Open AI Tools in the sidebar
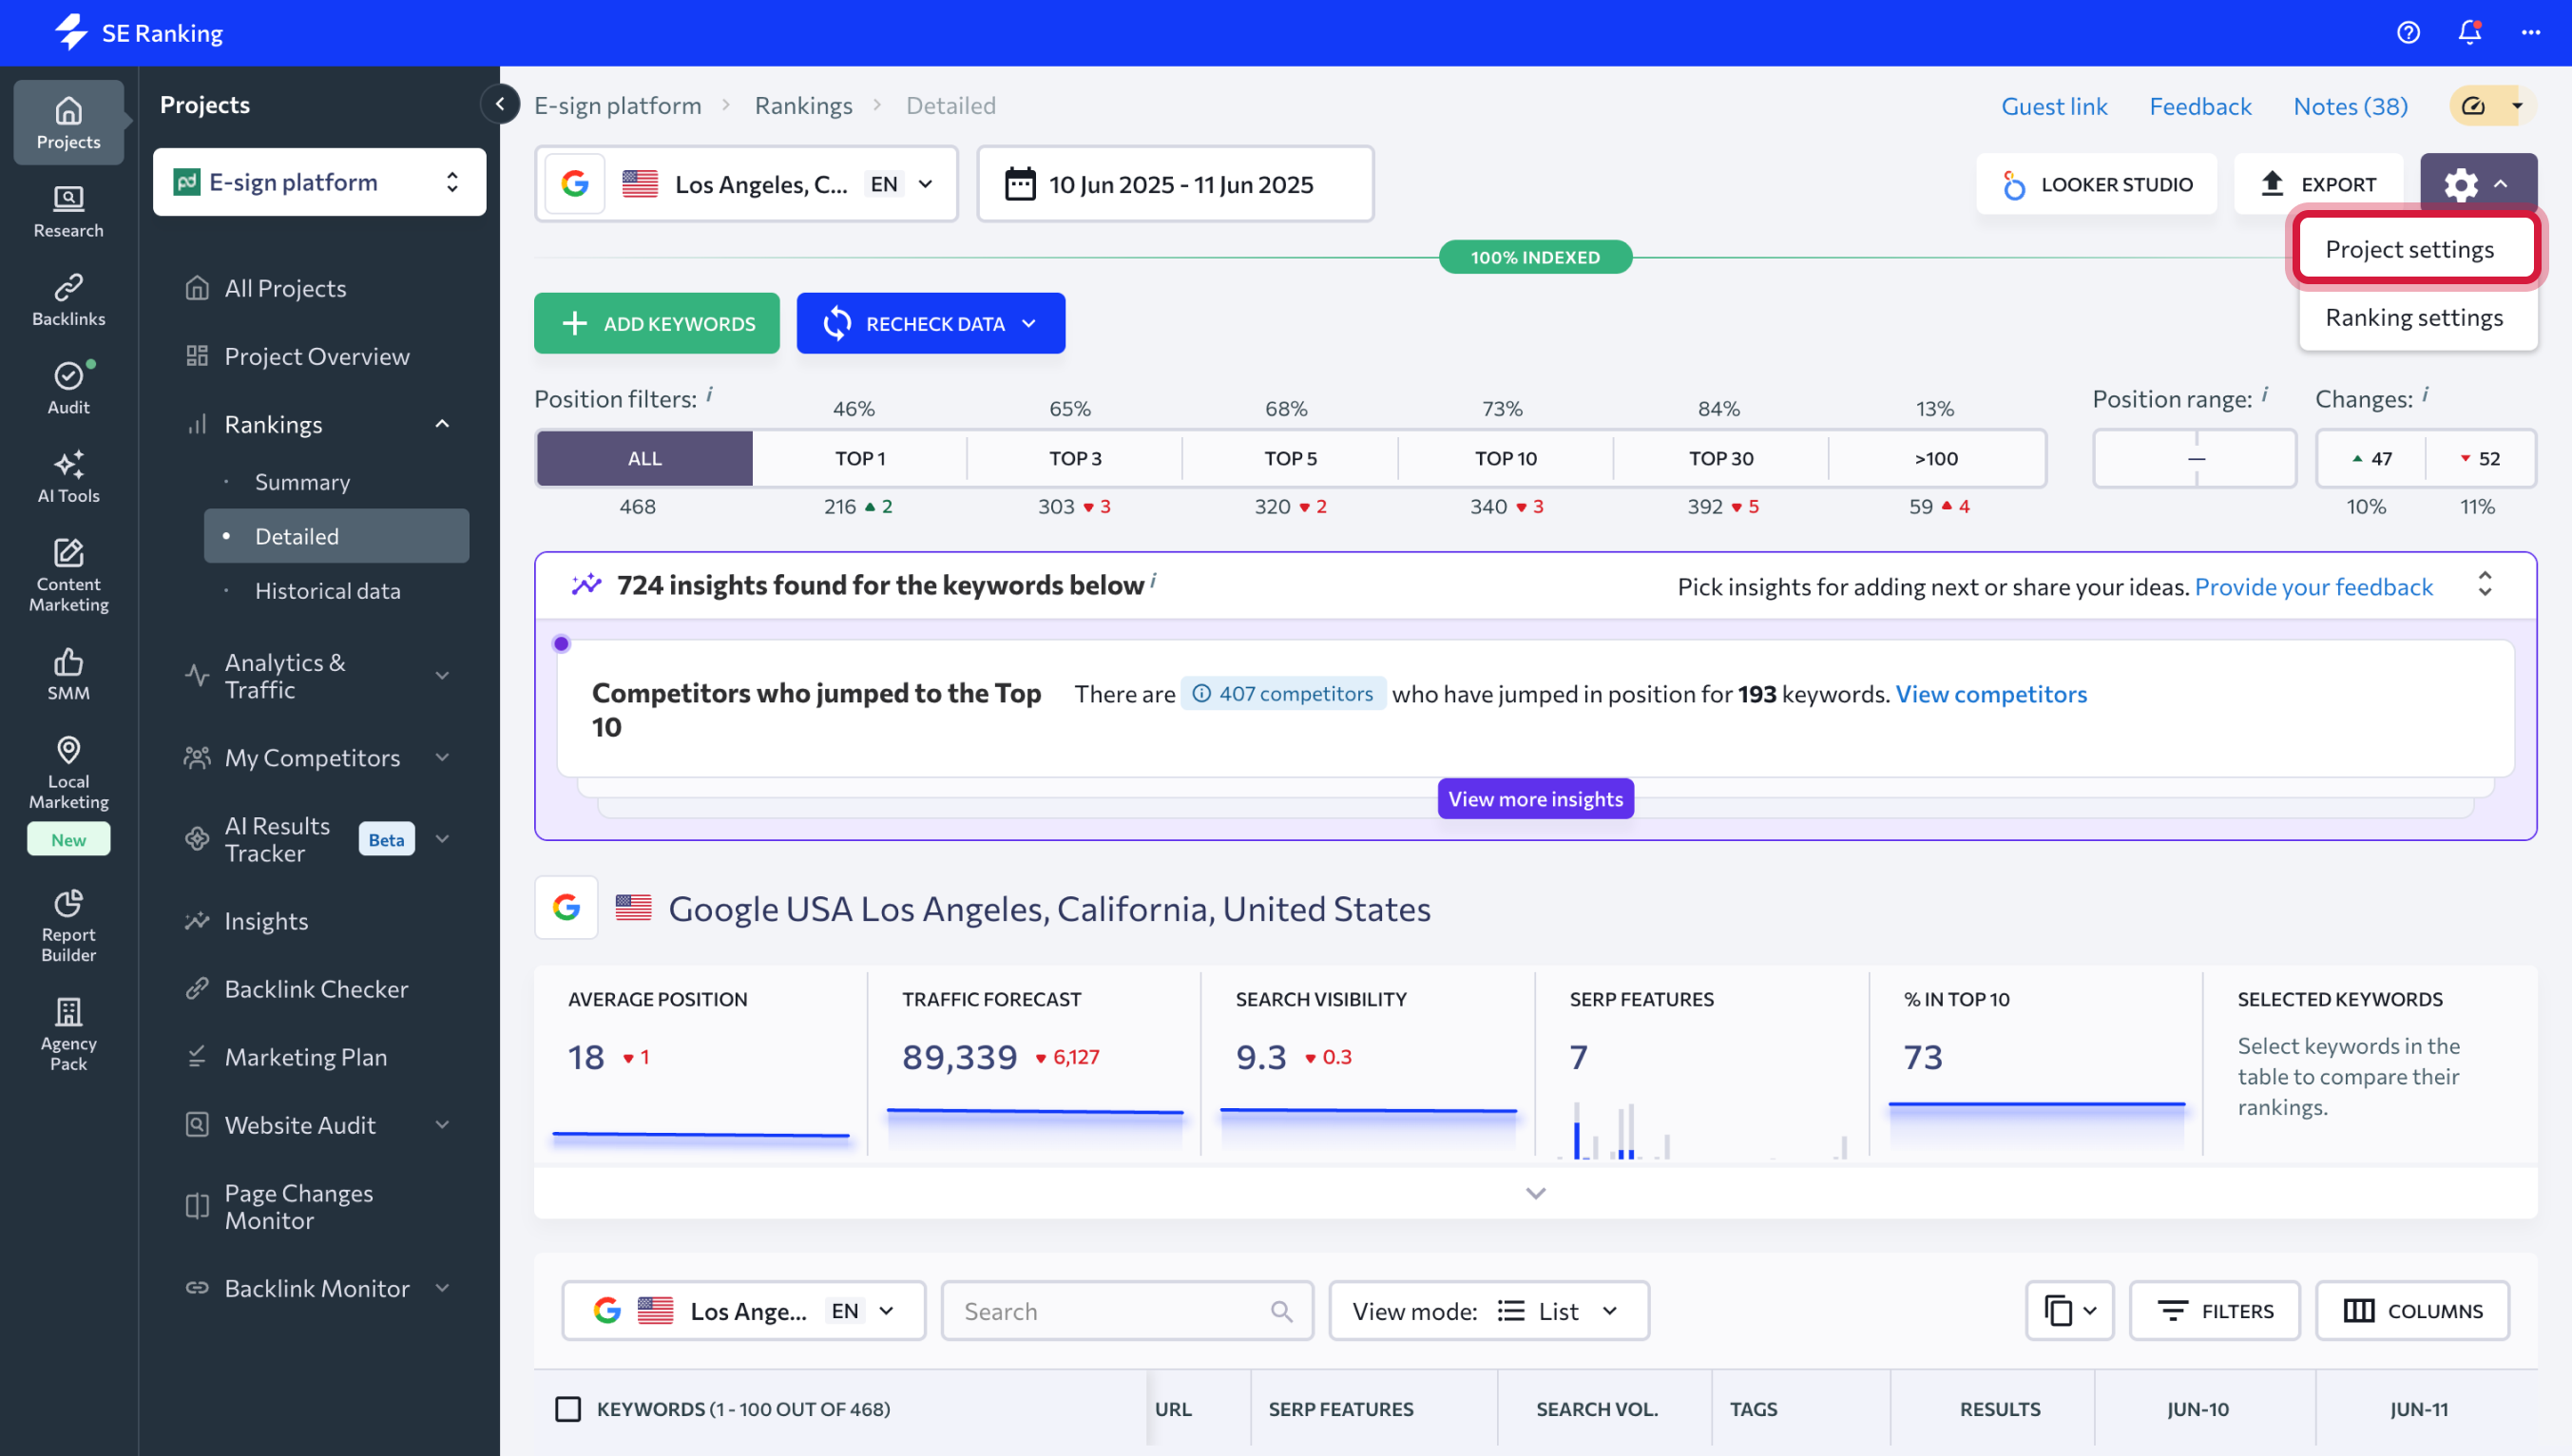 point(68,476)
